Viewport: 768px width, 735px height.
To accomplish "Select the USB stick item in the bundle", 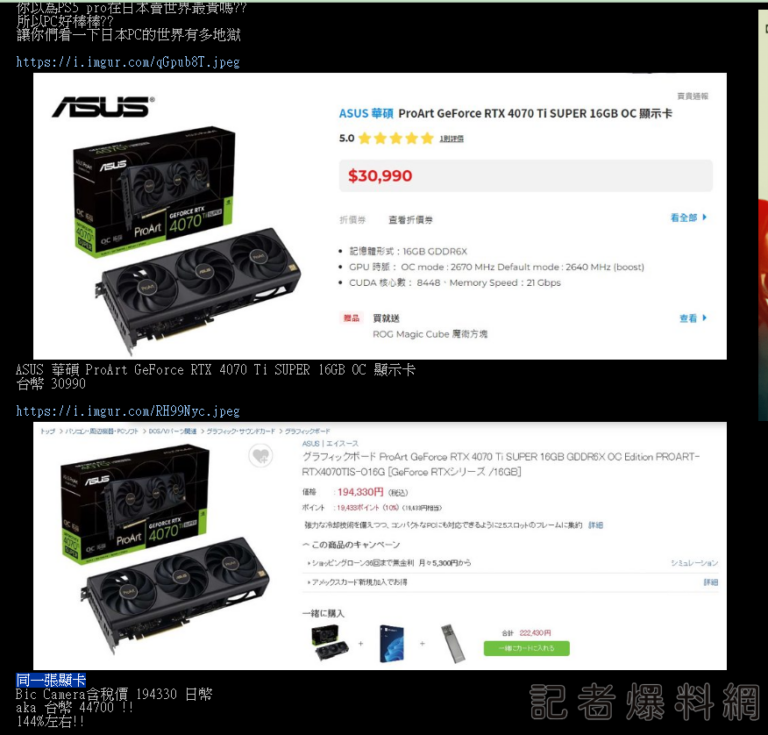I will tap(453, 643).
